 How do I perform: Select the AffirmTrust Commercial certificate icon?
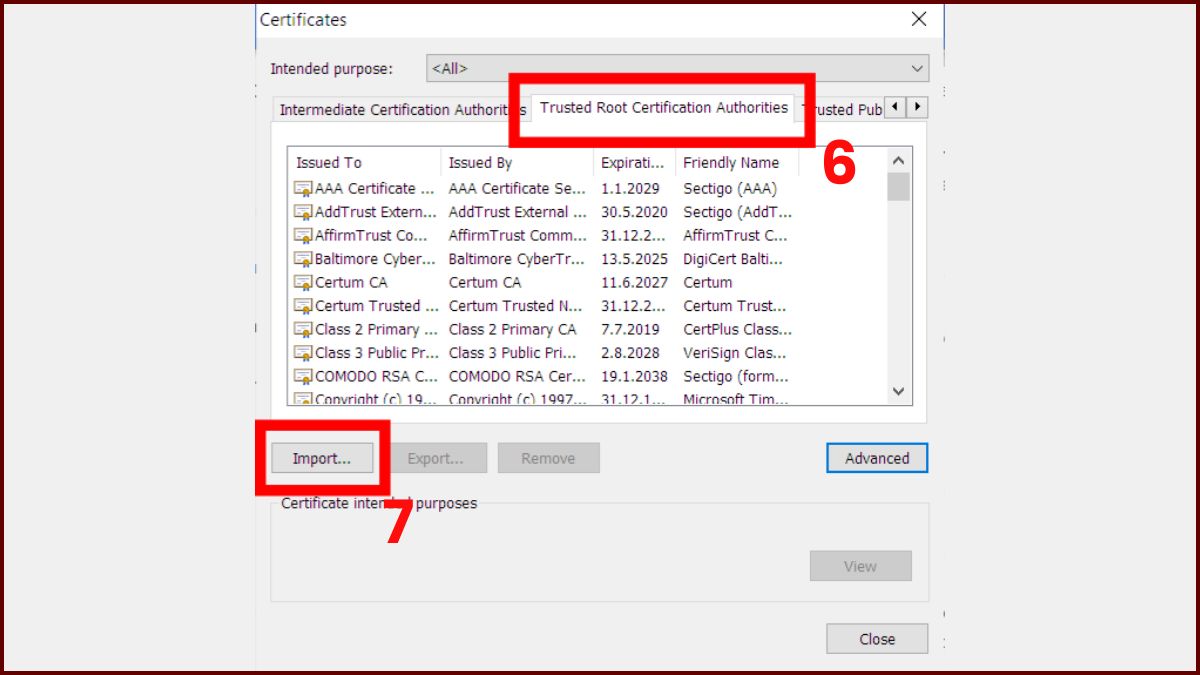click(x=302, y=235)
